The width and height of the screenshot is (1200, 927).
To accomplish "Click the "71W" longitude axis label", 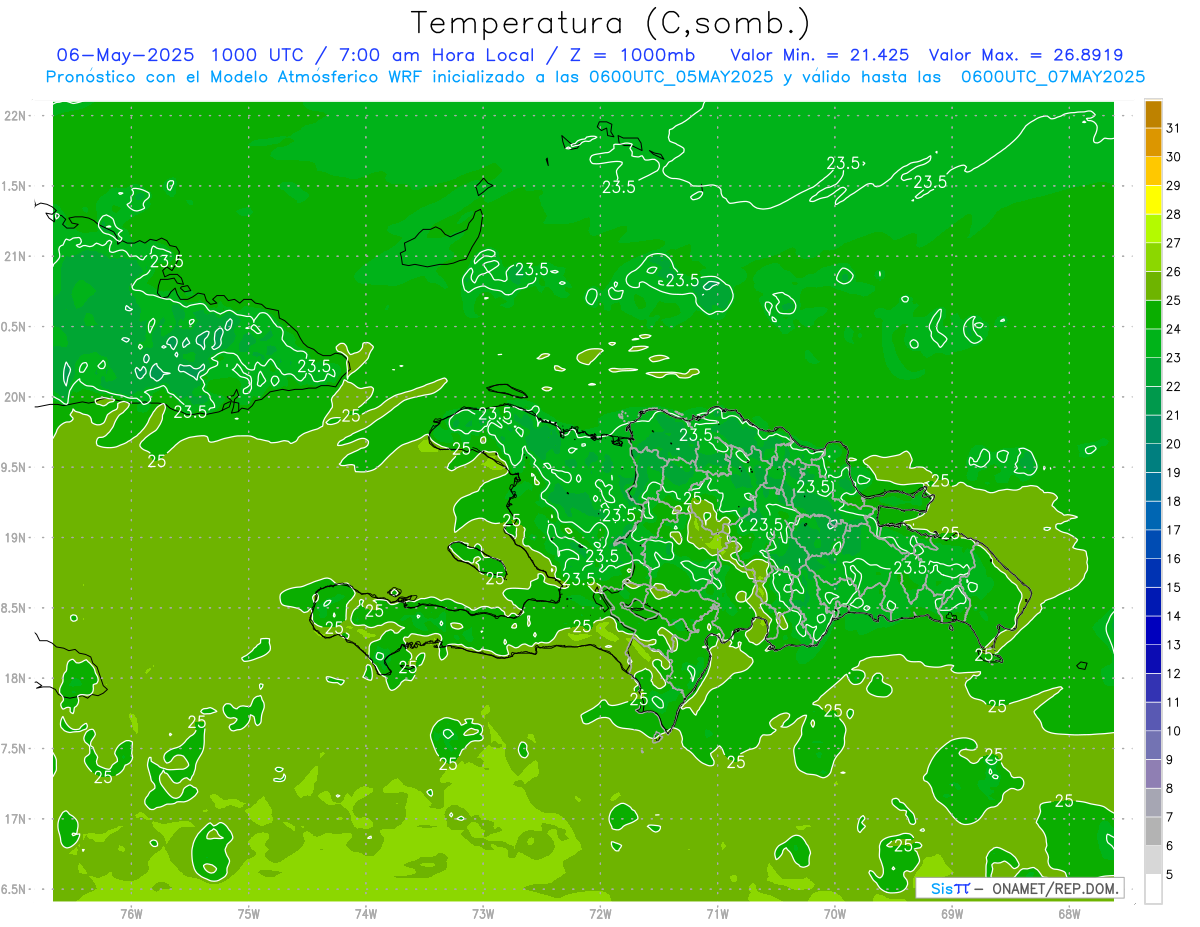I will [x=717, y=913].
